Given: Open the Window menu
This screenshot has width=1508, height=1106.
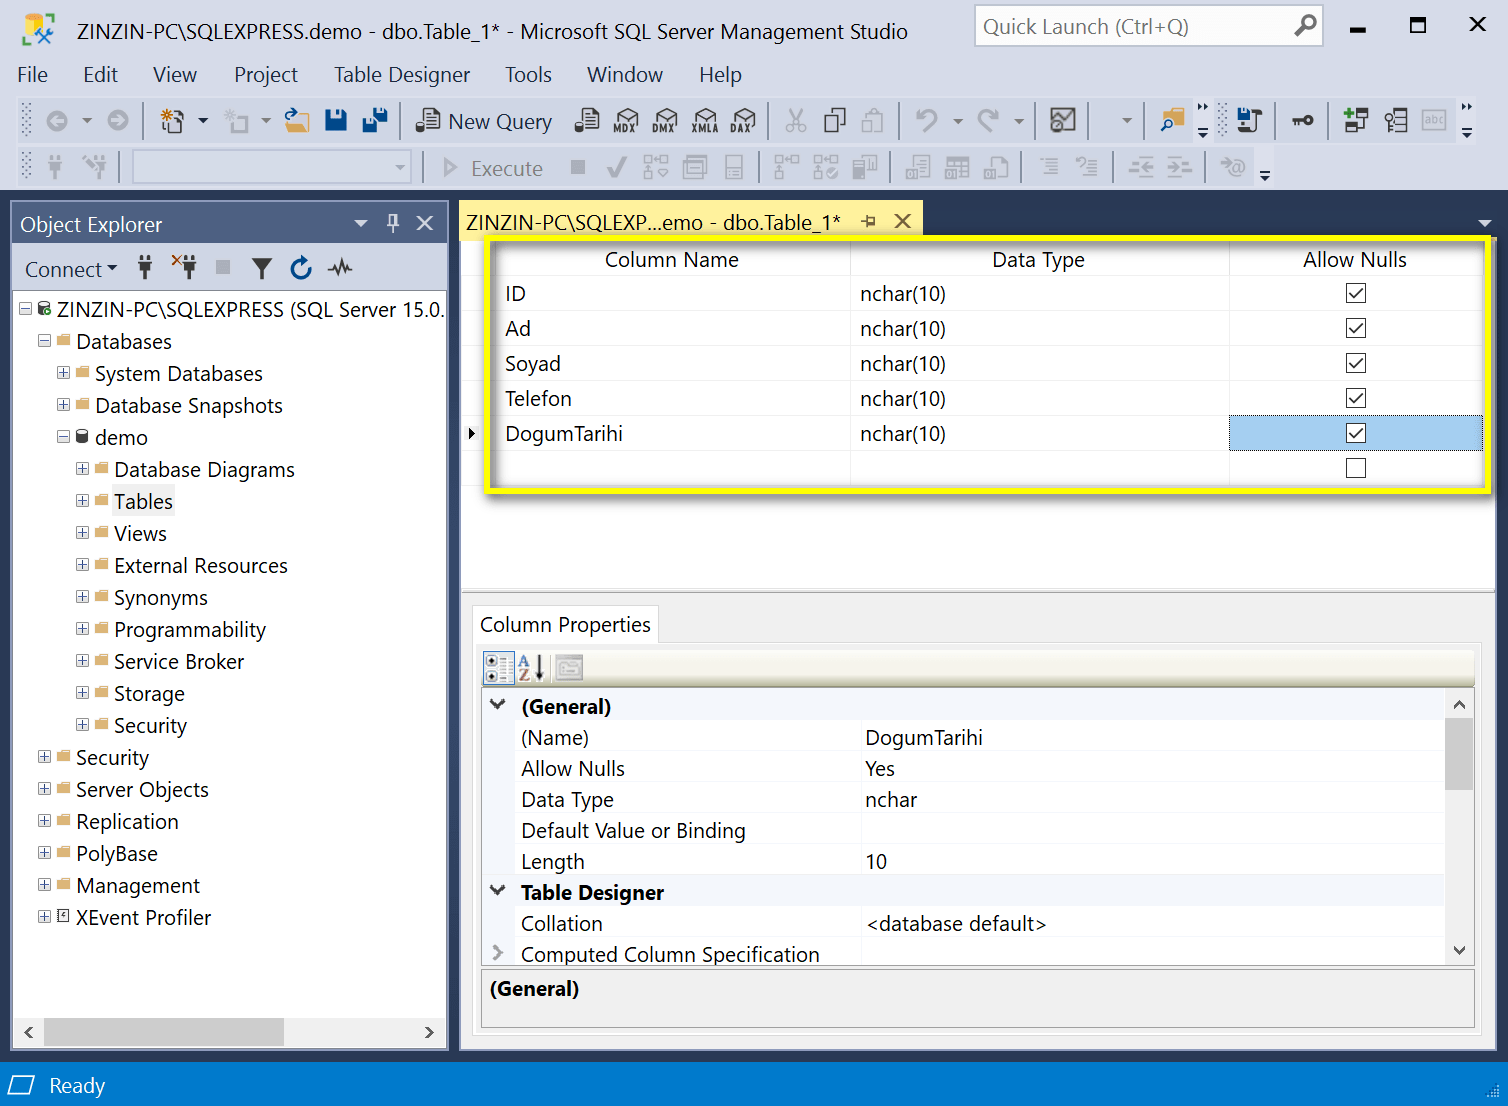Looking at the screenshot, I should (624, 75).
